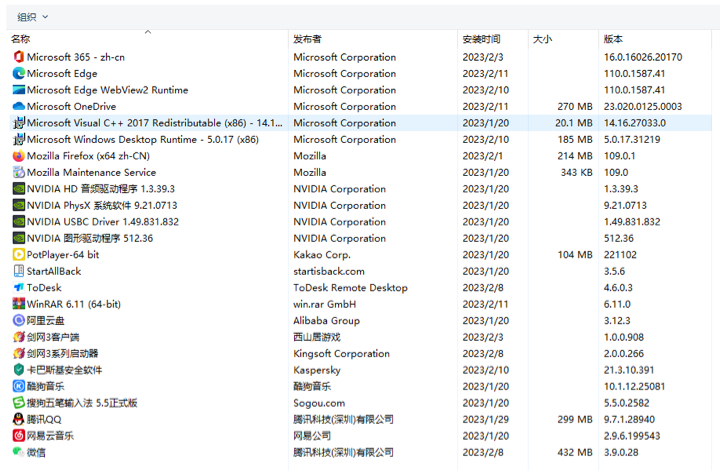
Task: Sort by the 安装时间 column header
Action: 493,39
